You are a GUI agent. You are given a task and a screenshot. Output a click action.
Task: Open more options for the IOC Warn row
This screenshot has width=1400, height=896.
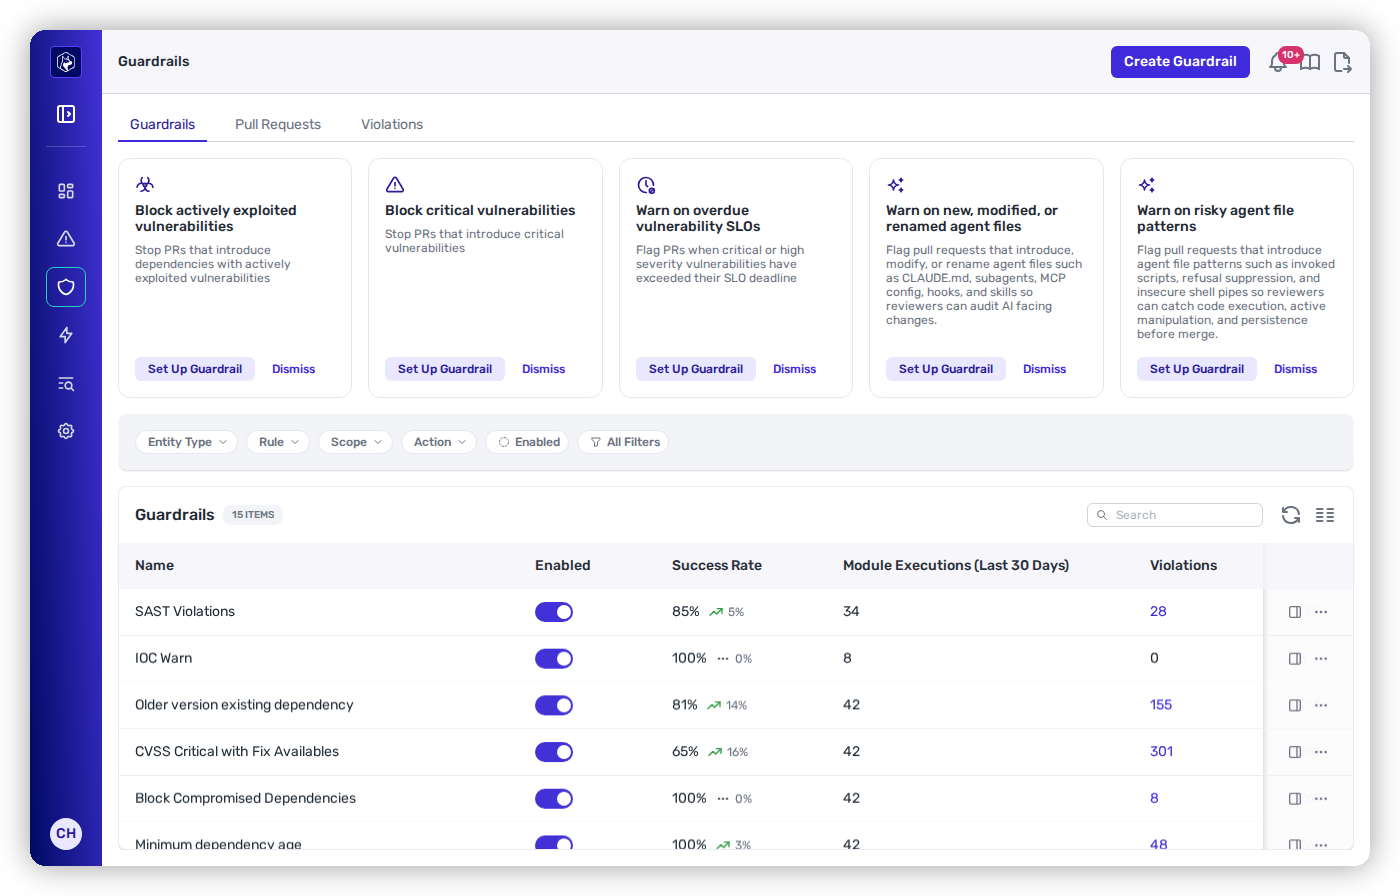1321,659
